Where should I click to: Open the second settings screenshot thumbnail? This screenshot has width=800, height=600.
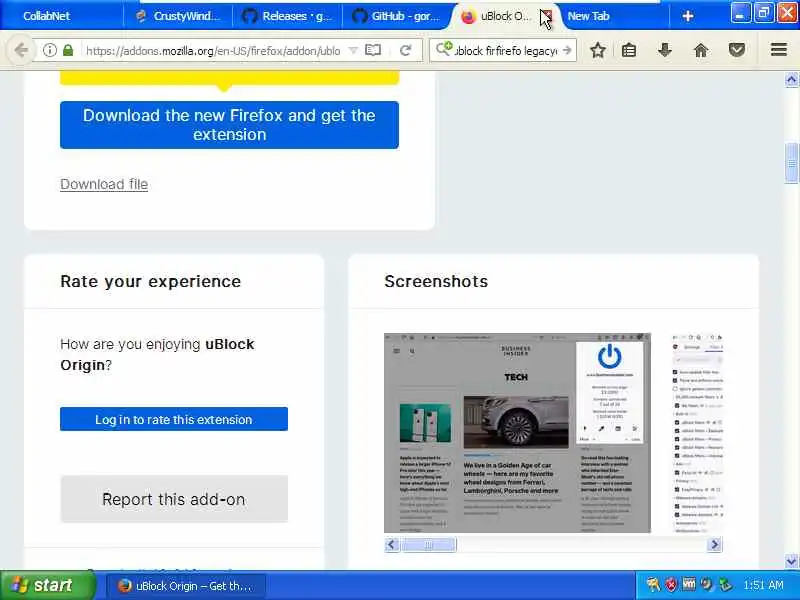click(x=697, y=433)
